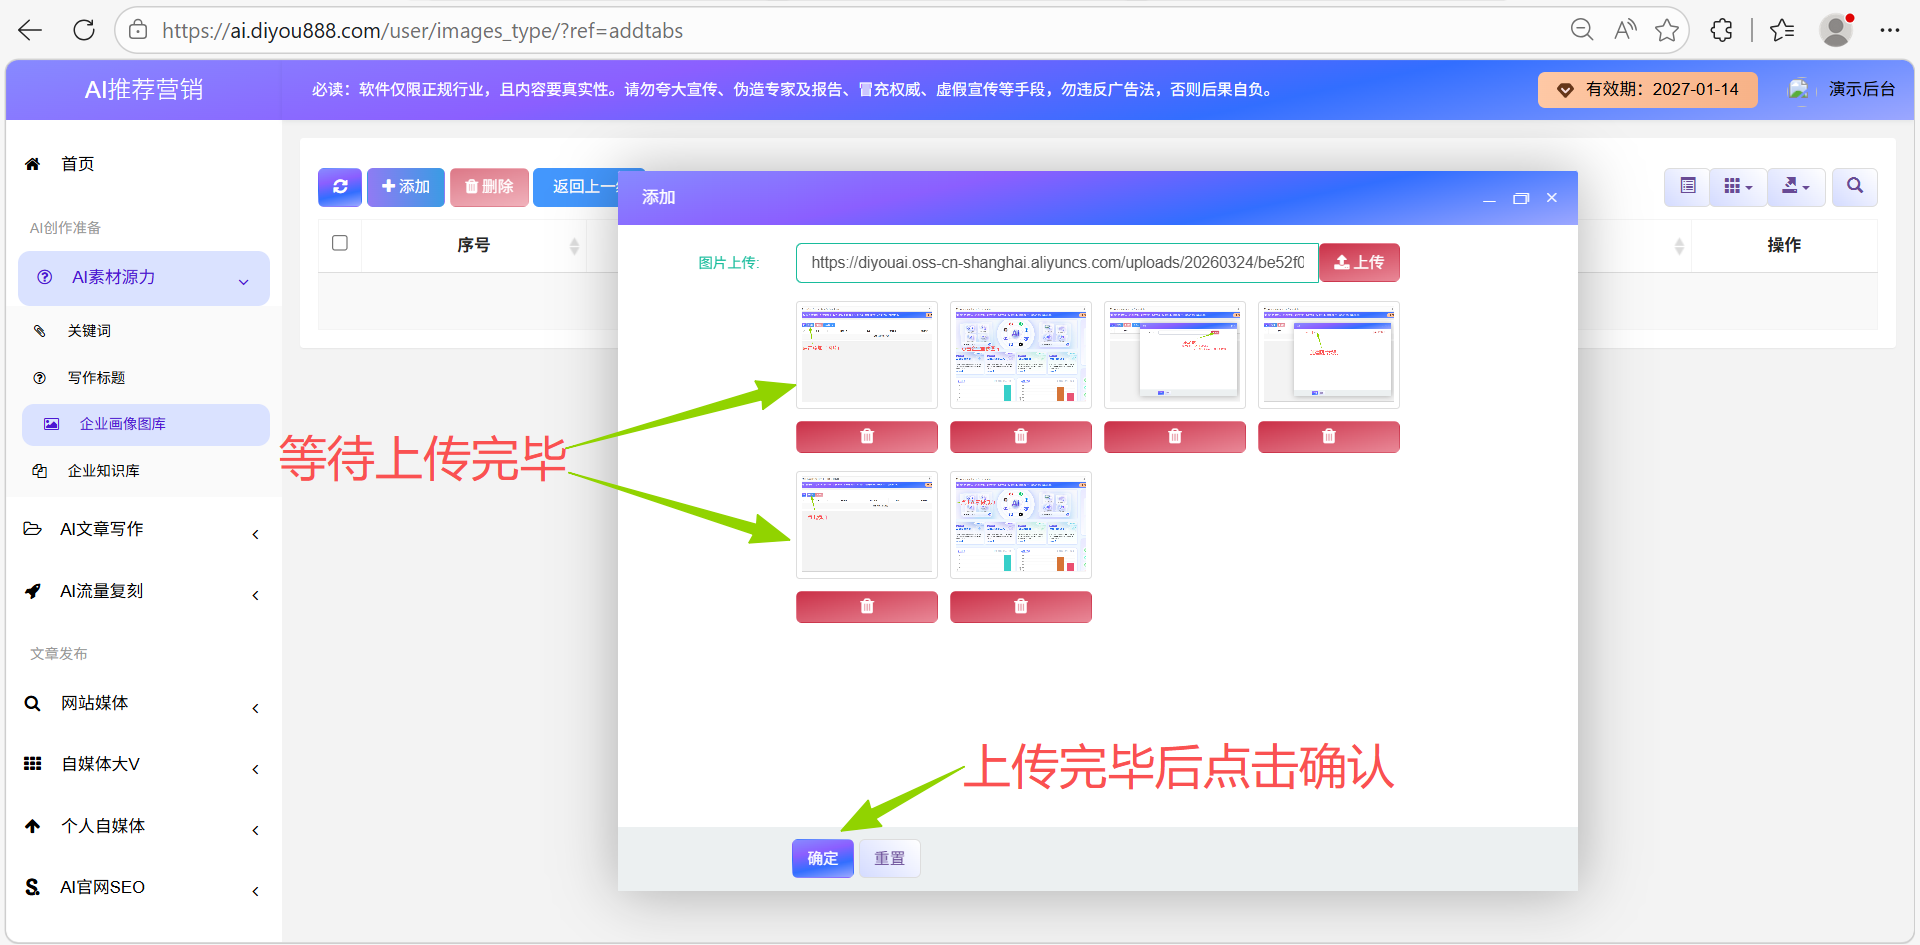Click the 确定 confirm button

point(822,858)
